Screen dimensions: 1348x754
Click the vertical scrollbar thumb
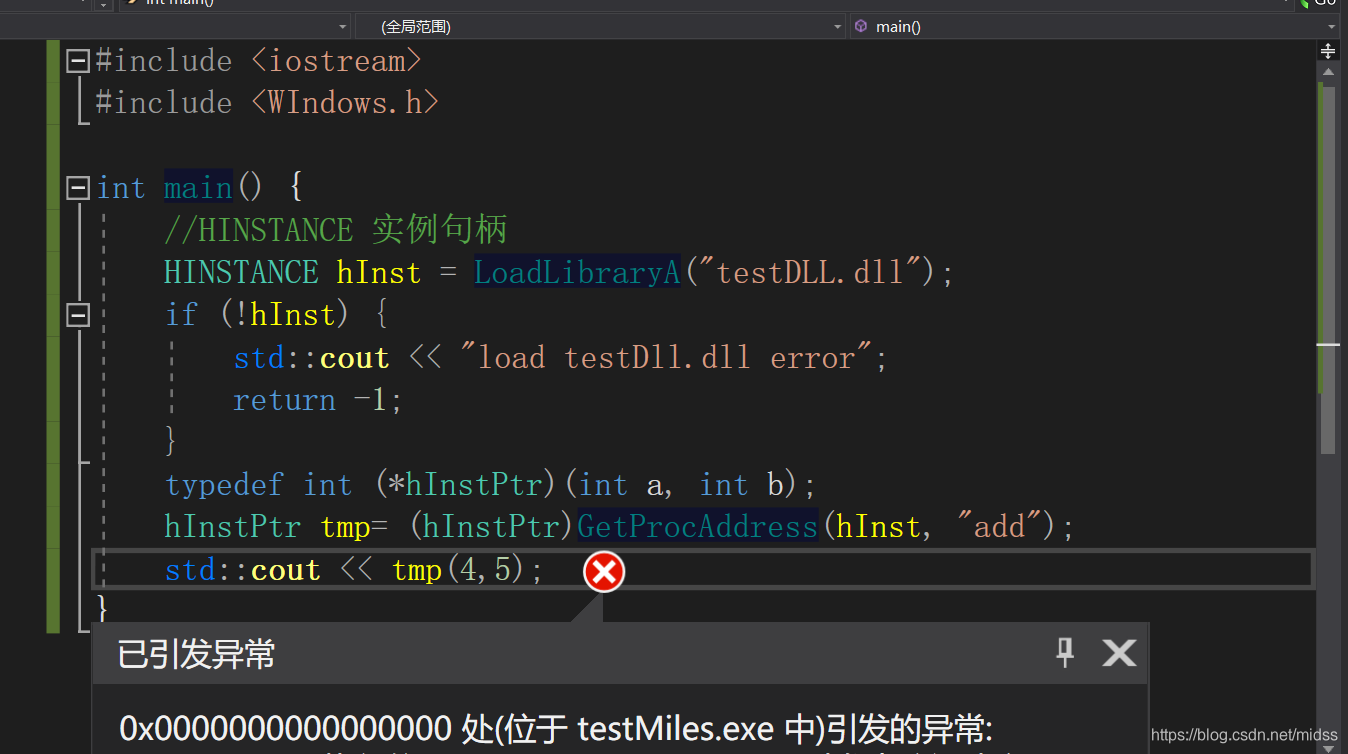pos(1328,268)
